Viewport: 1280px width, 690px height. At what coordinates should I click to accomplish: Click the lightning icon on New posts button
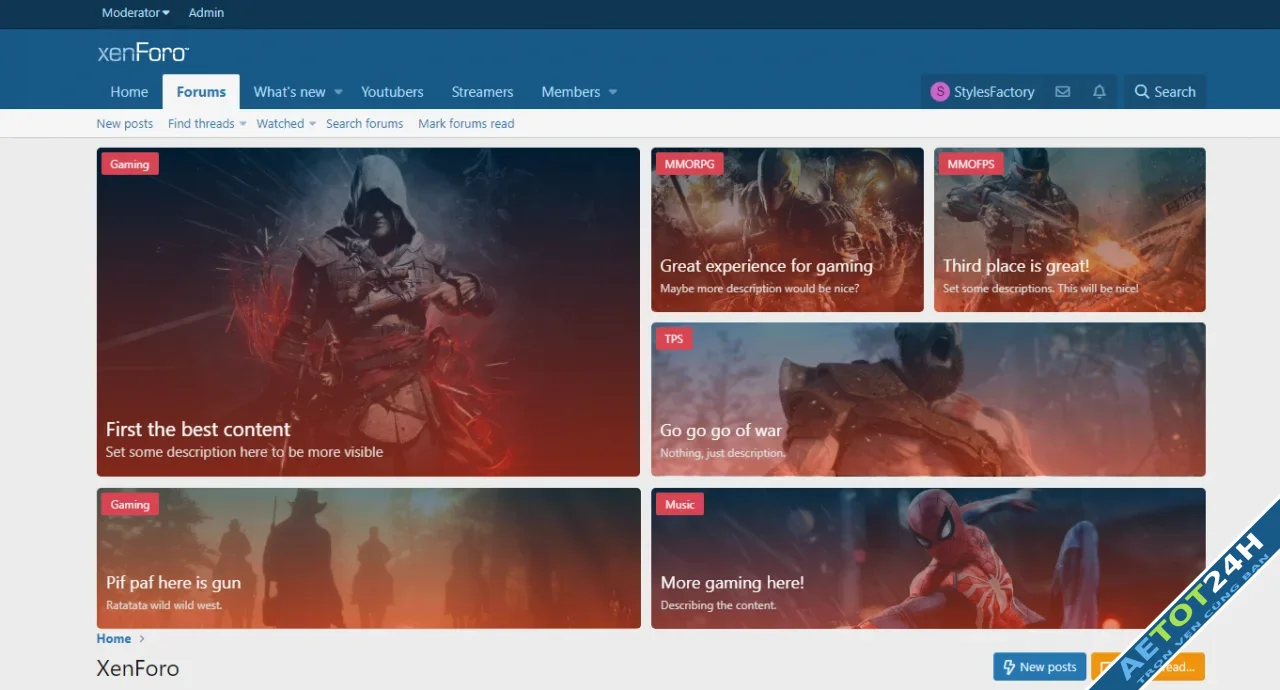pyautogui.click(x=1007, y=666)
